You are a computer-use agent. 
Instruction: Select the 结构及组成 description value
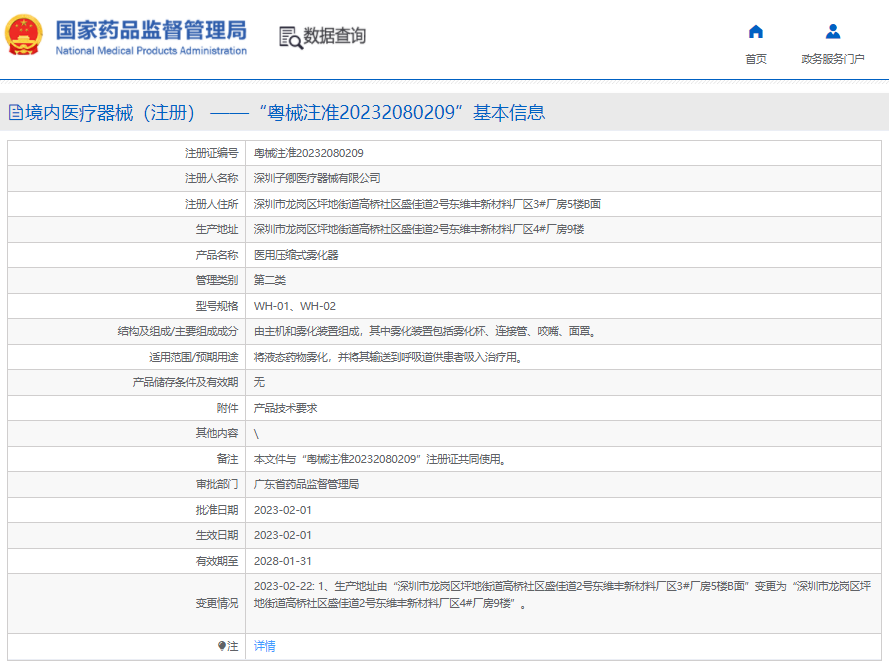click(426, 331)
